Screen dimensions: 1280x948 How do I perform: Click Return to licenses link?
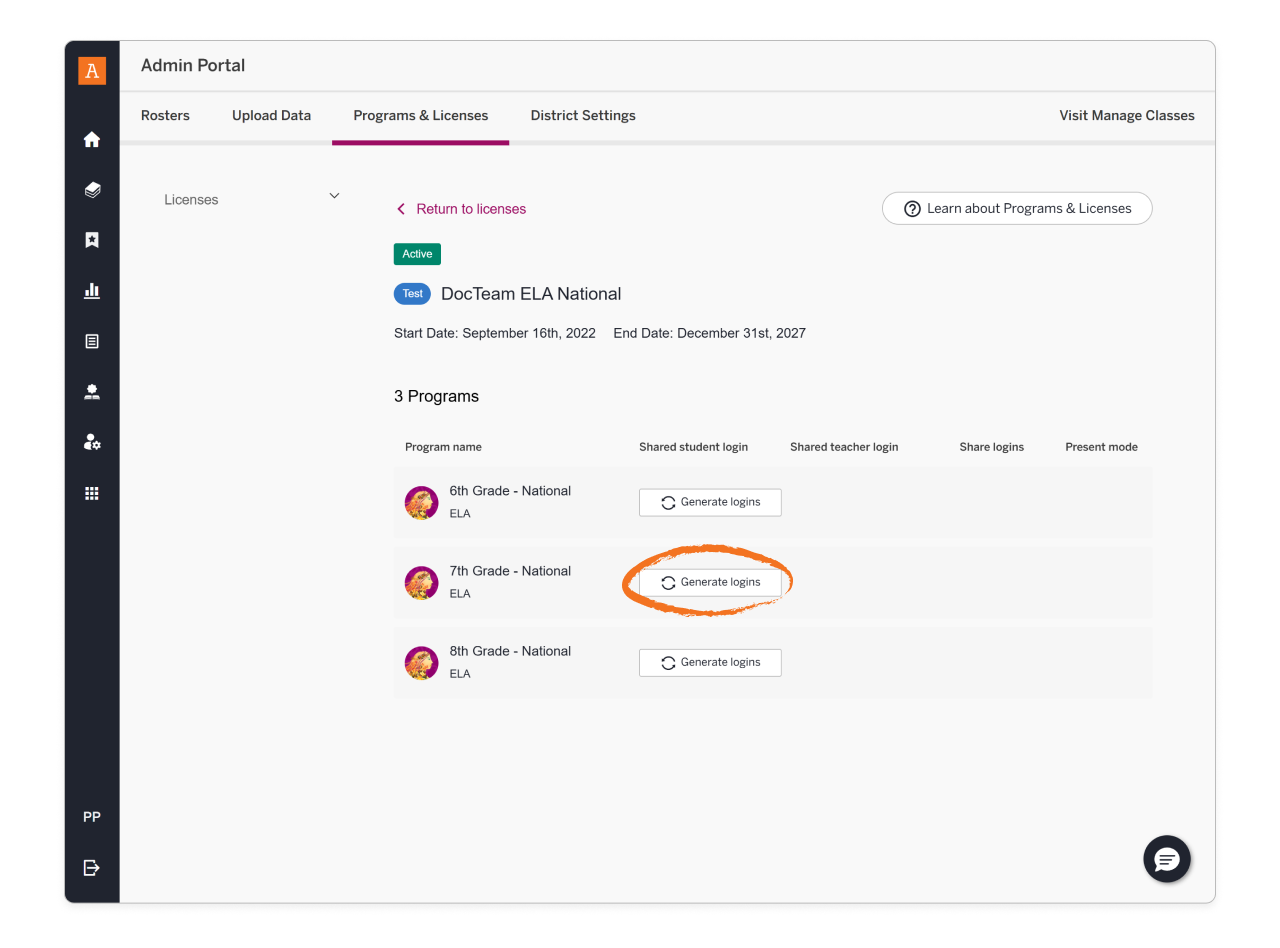[x=461, y=209]
